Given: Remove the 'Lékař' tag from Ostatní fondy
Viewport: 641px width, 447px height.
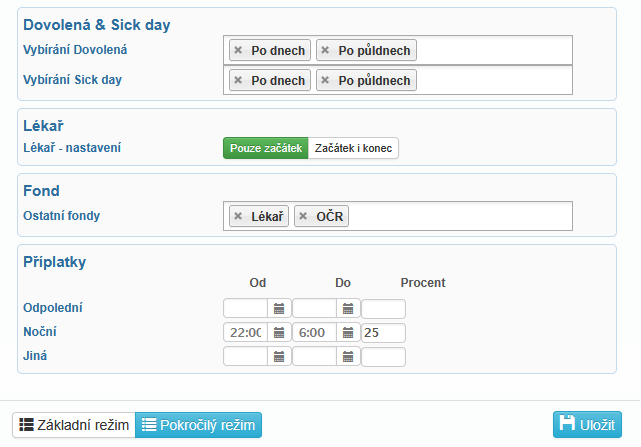Looking at the screenshot, I should click(x=238, y=216).
